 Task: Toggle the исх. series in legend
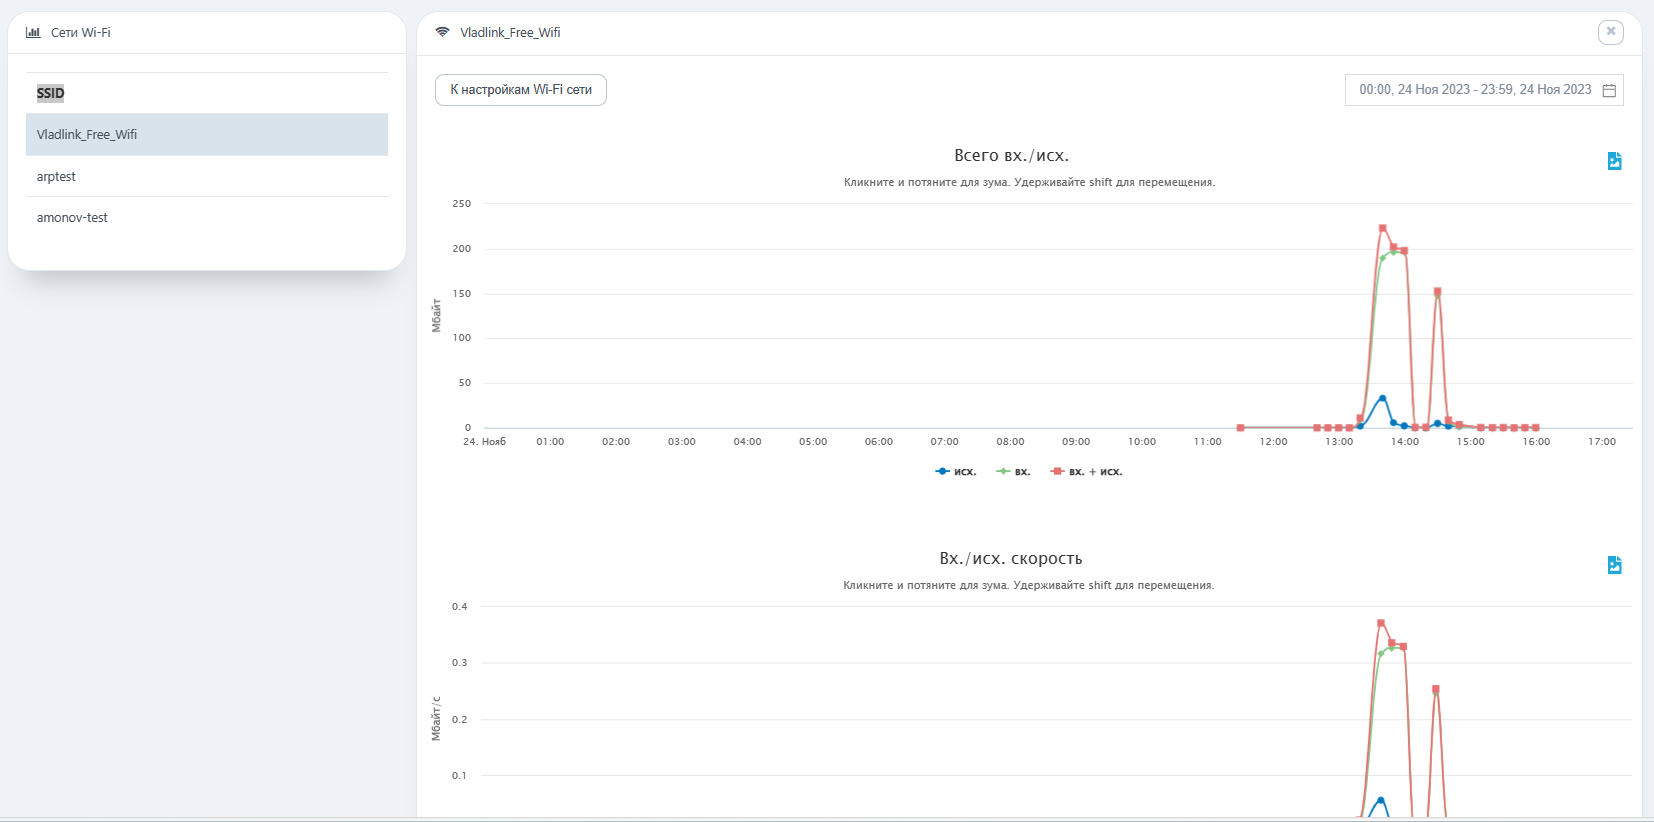955,471
